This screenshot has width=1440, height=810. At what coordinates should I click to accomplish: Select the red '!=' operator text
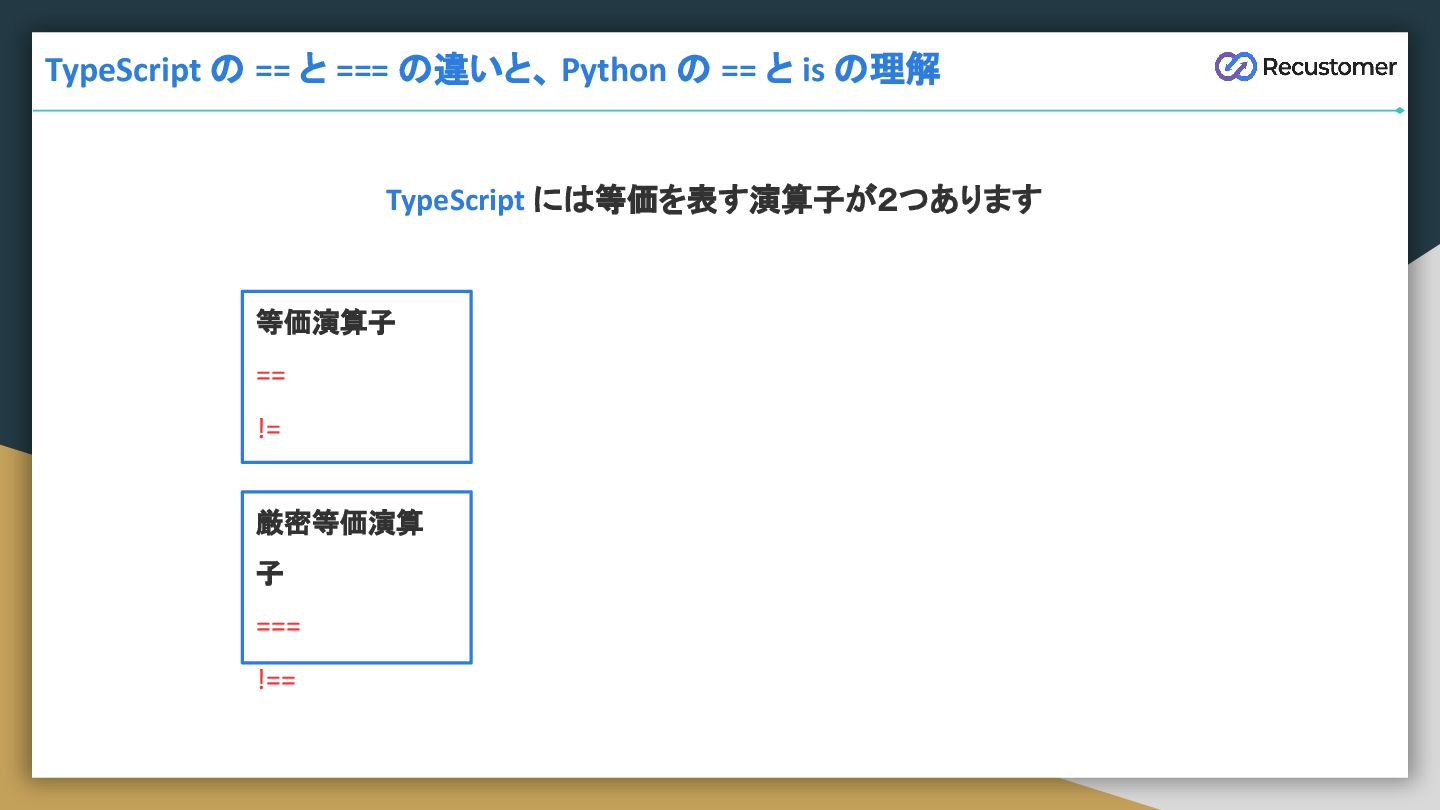[269, 428]
